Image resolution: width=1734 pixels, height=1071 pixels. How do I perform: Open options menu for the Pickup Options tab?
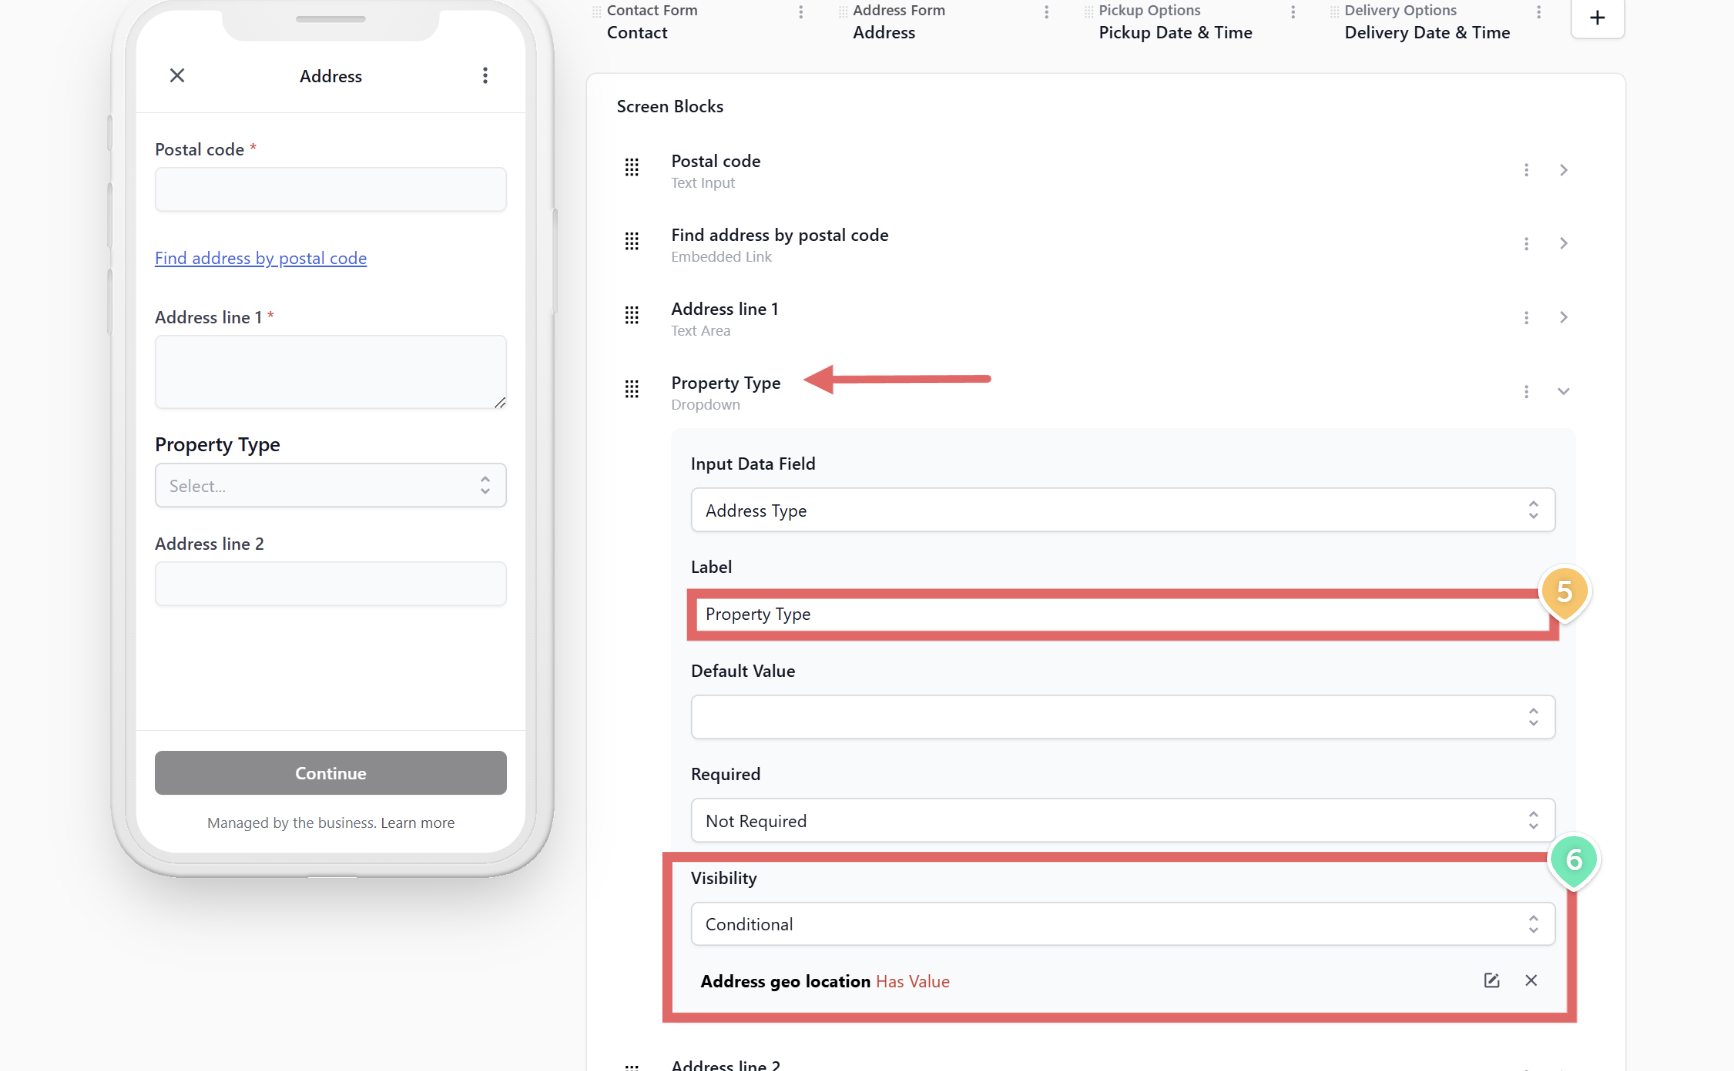point(1292,12)
